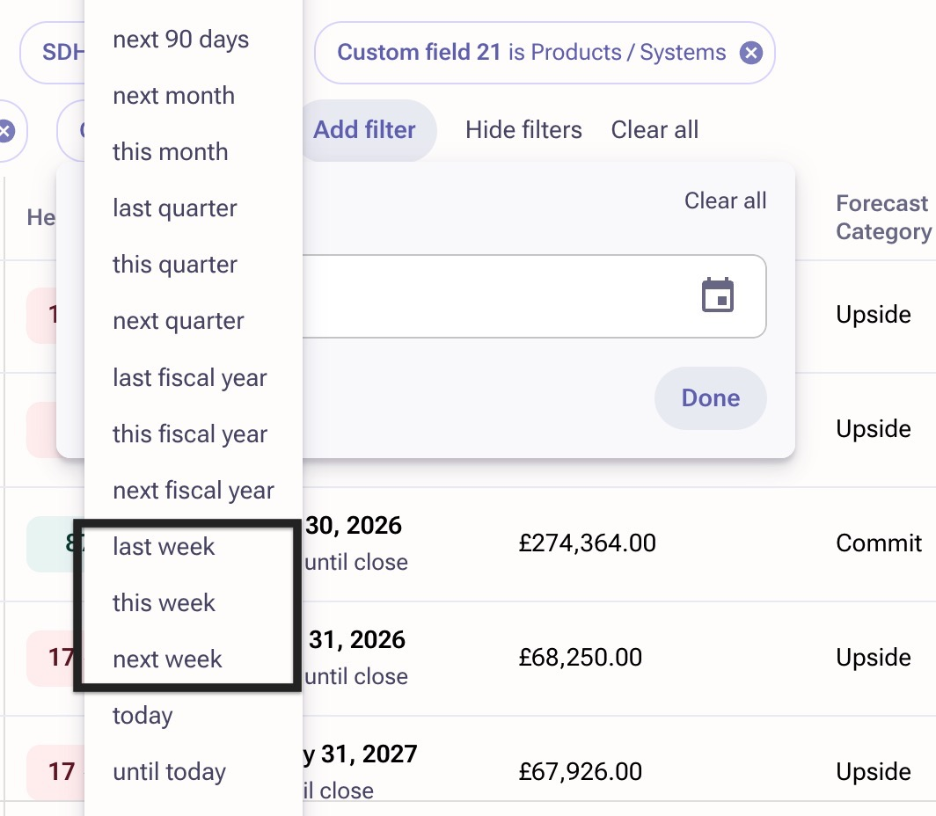
Task: Choose 'until today' option
Action: pos(169,772)
